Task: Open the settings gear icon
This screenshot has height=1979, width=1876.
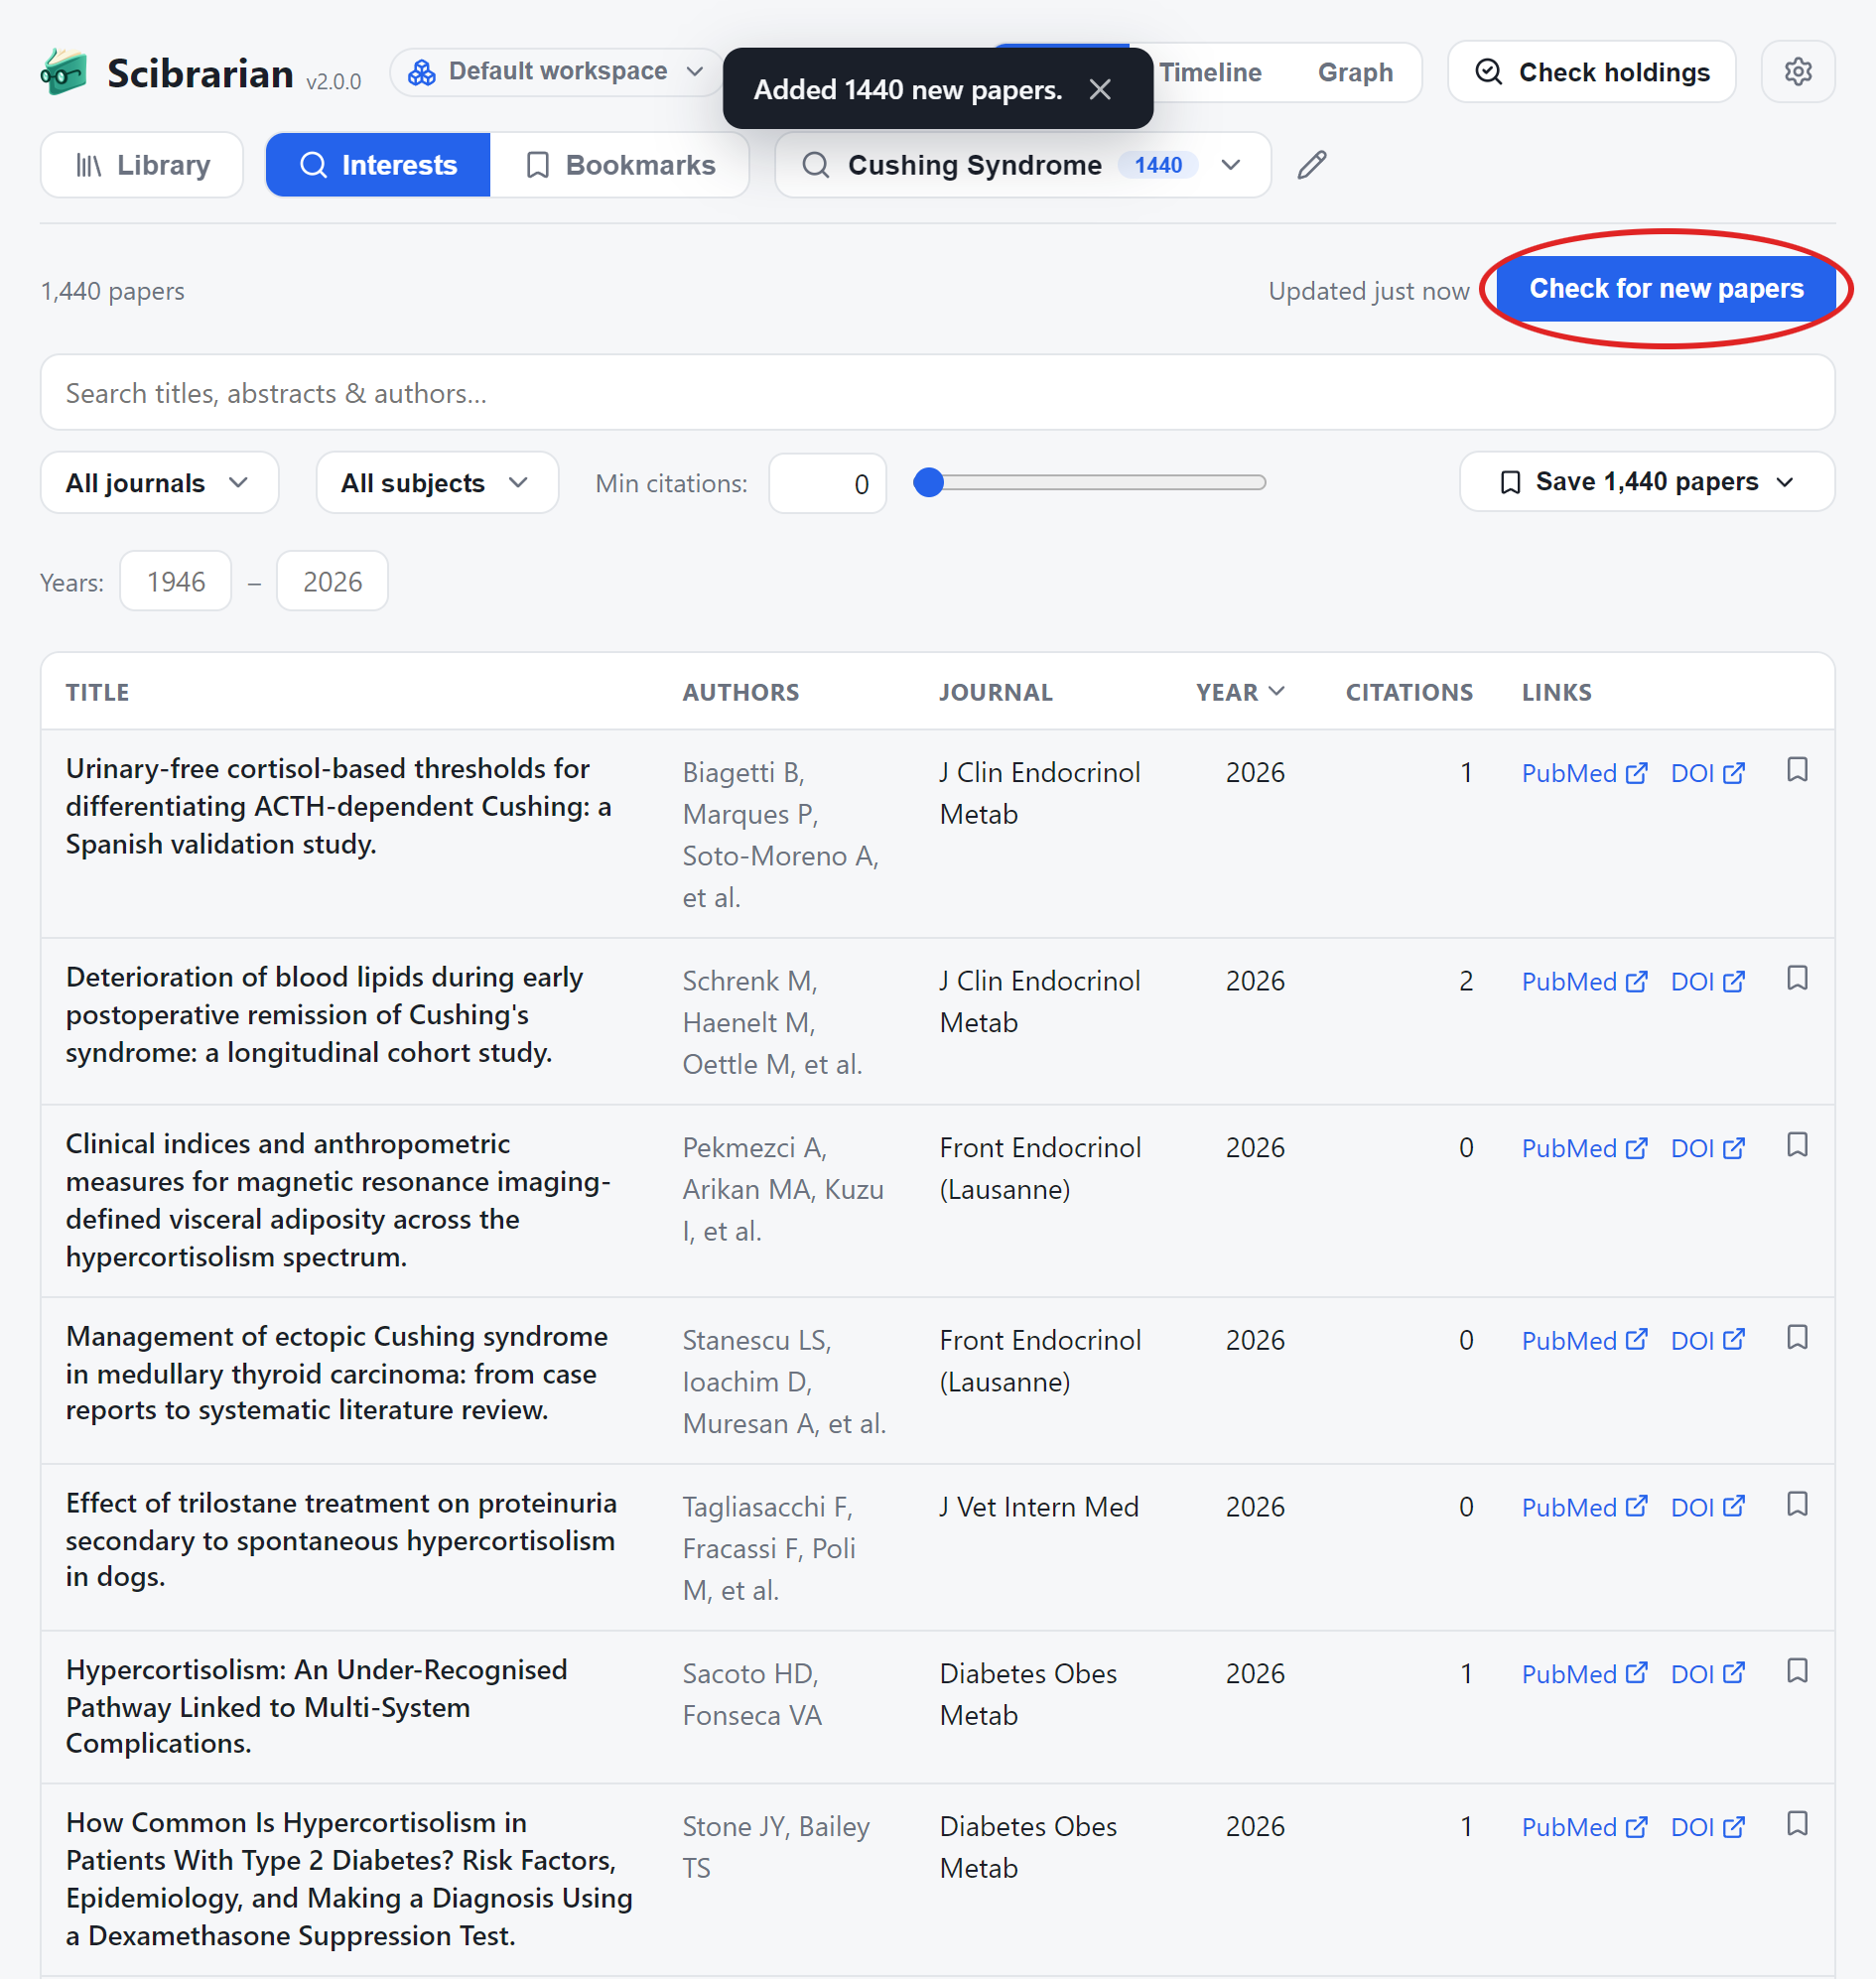Action: click(1797, 72)
